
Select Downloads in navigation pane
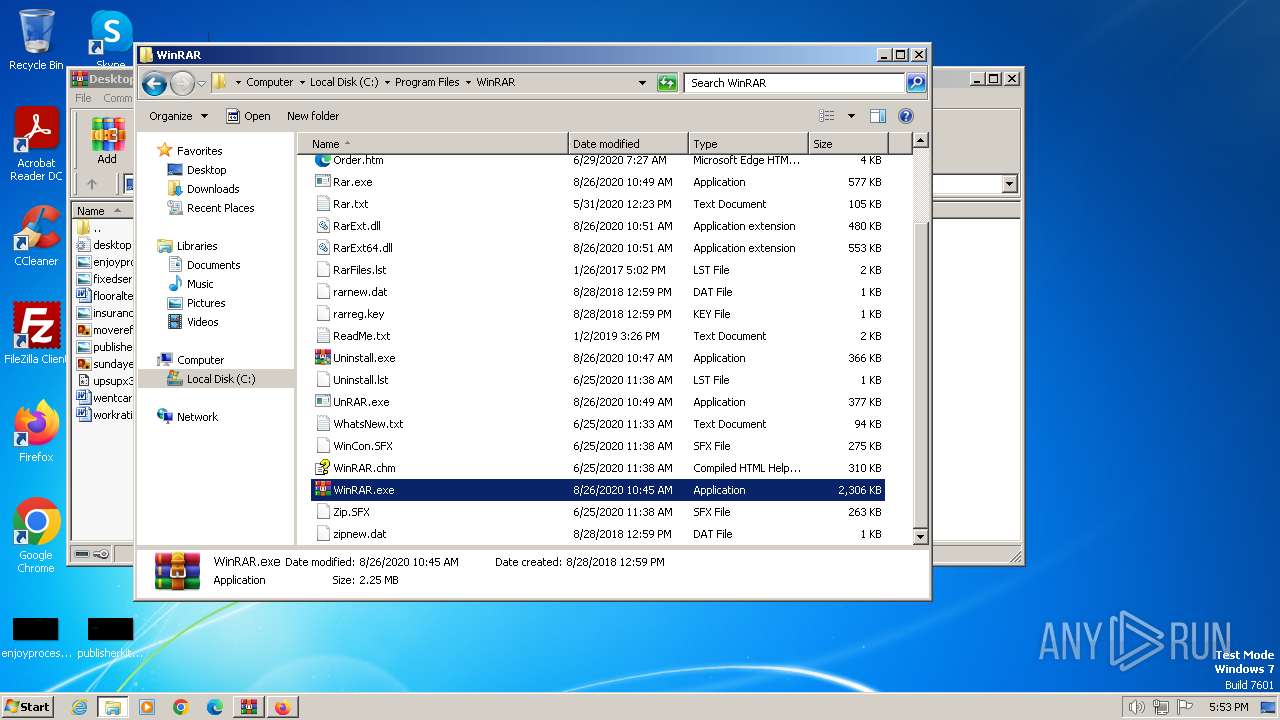[x=213, y=189]
